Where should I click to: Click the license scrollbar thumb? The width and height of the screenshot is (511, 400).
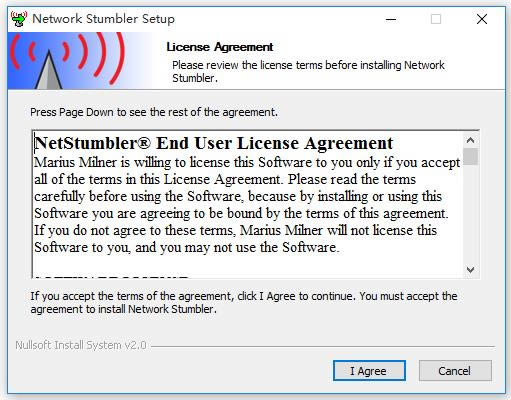(470, 157)
